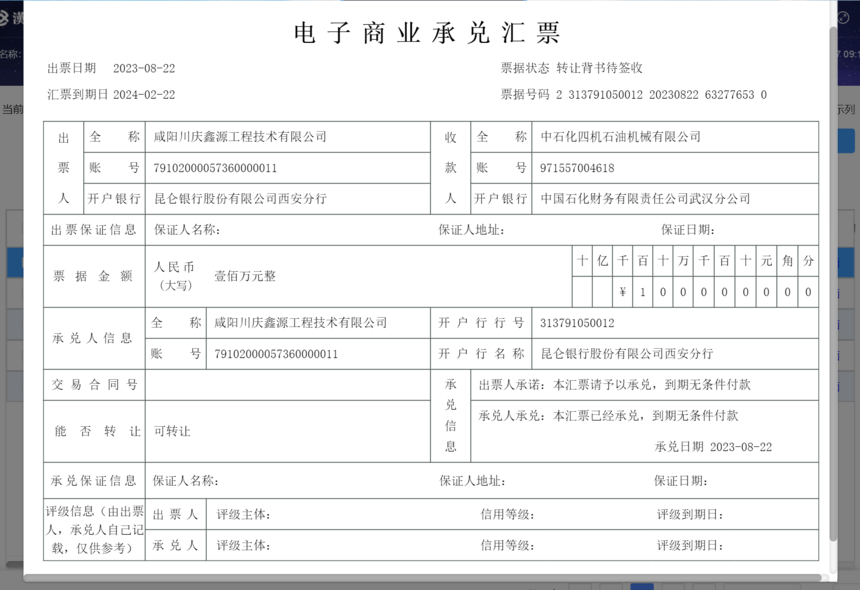Select the 开户行行号 value 313791050012

pyautogui.click(x=577, y=323)
